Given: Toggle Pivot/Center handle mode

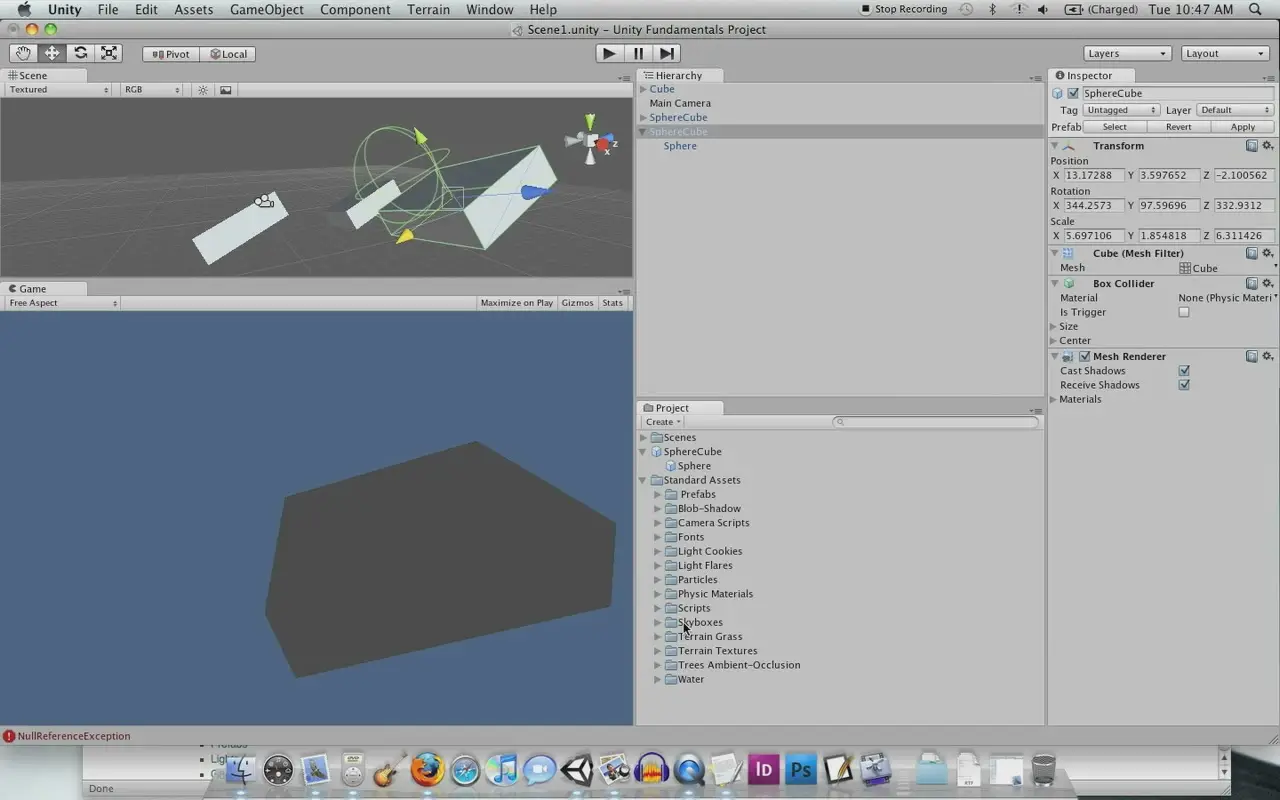Looking at the screenshot, I should [x=171, y=54].
